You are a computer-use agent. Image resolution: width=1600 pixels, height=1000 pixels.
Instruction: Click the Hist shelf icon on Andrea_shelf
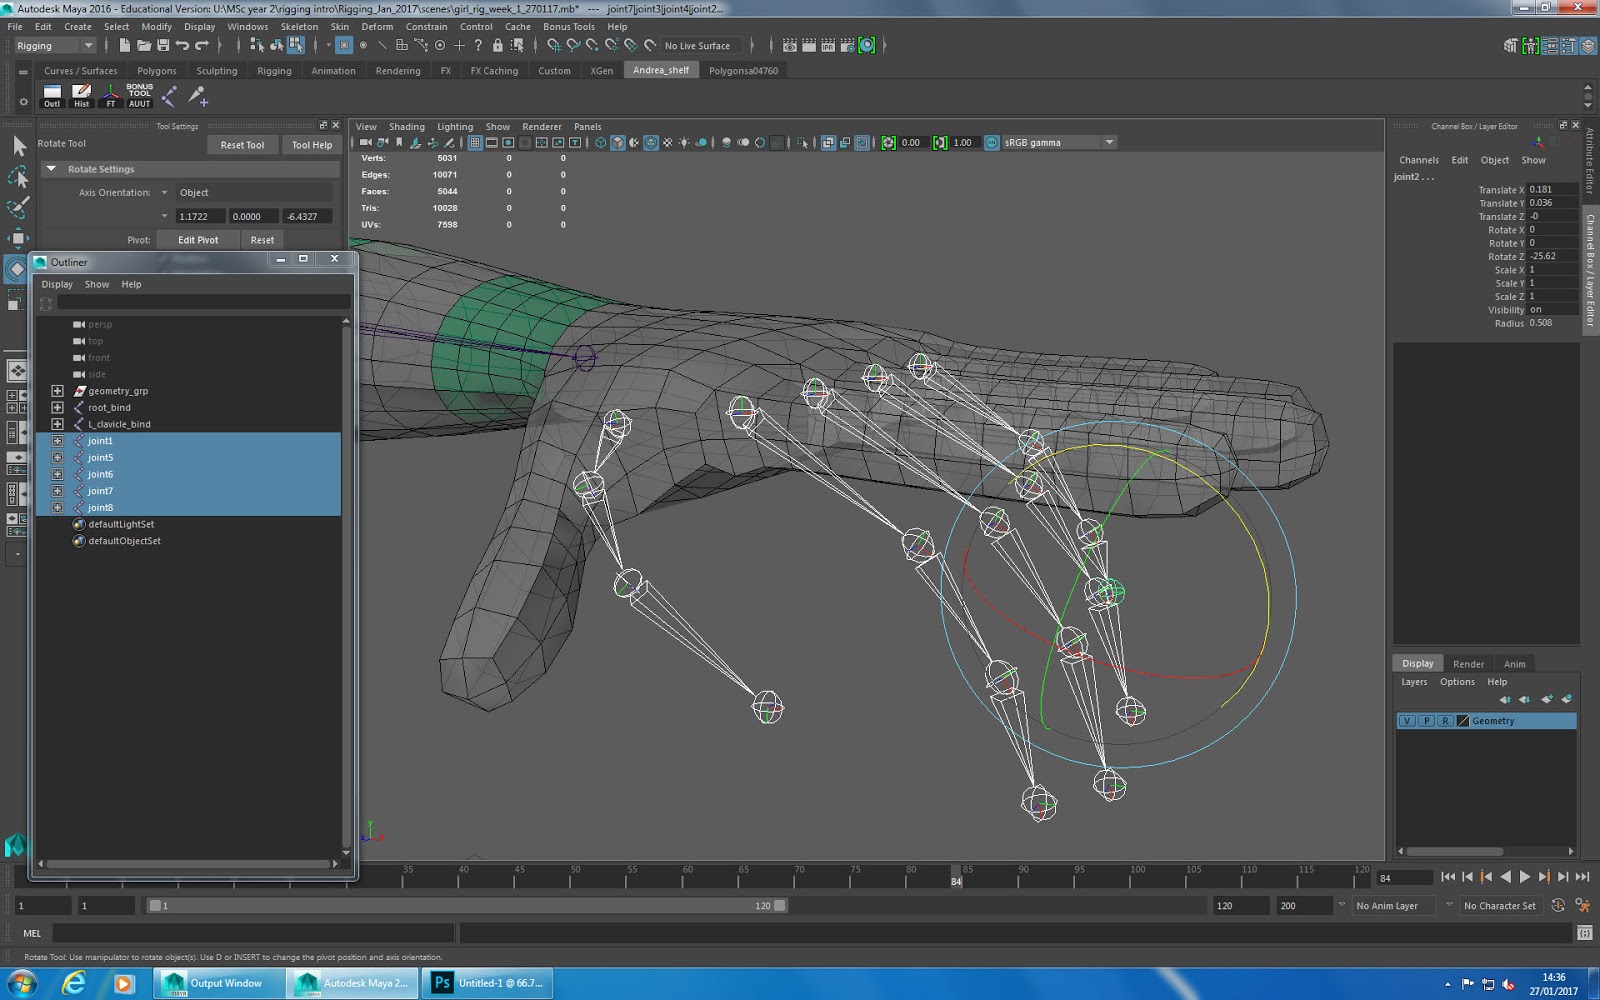click(81, 93)
